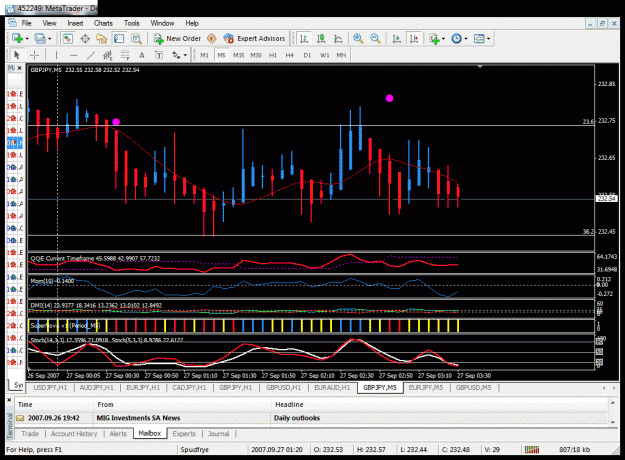Select the Cursor arrow tool
Screen dimensions: 625x460
pyautogui.click(x=17, y=55)
